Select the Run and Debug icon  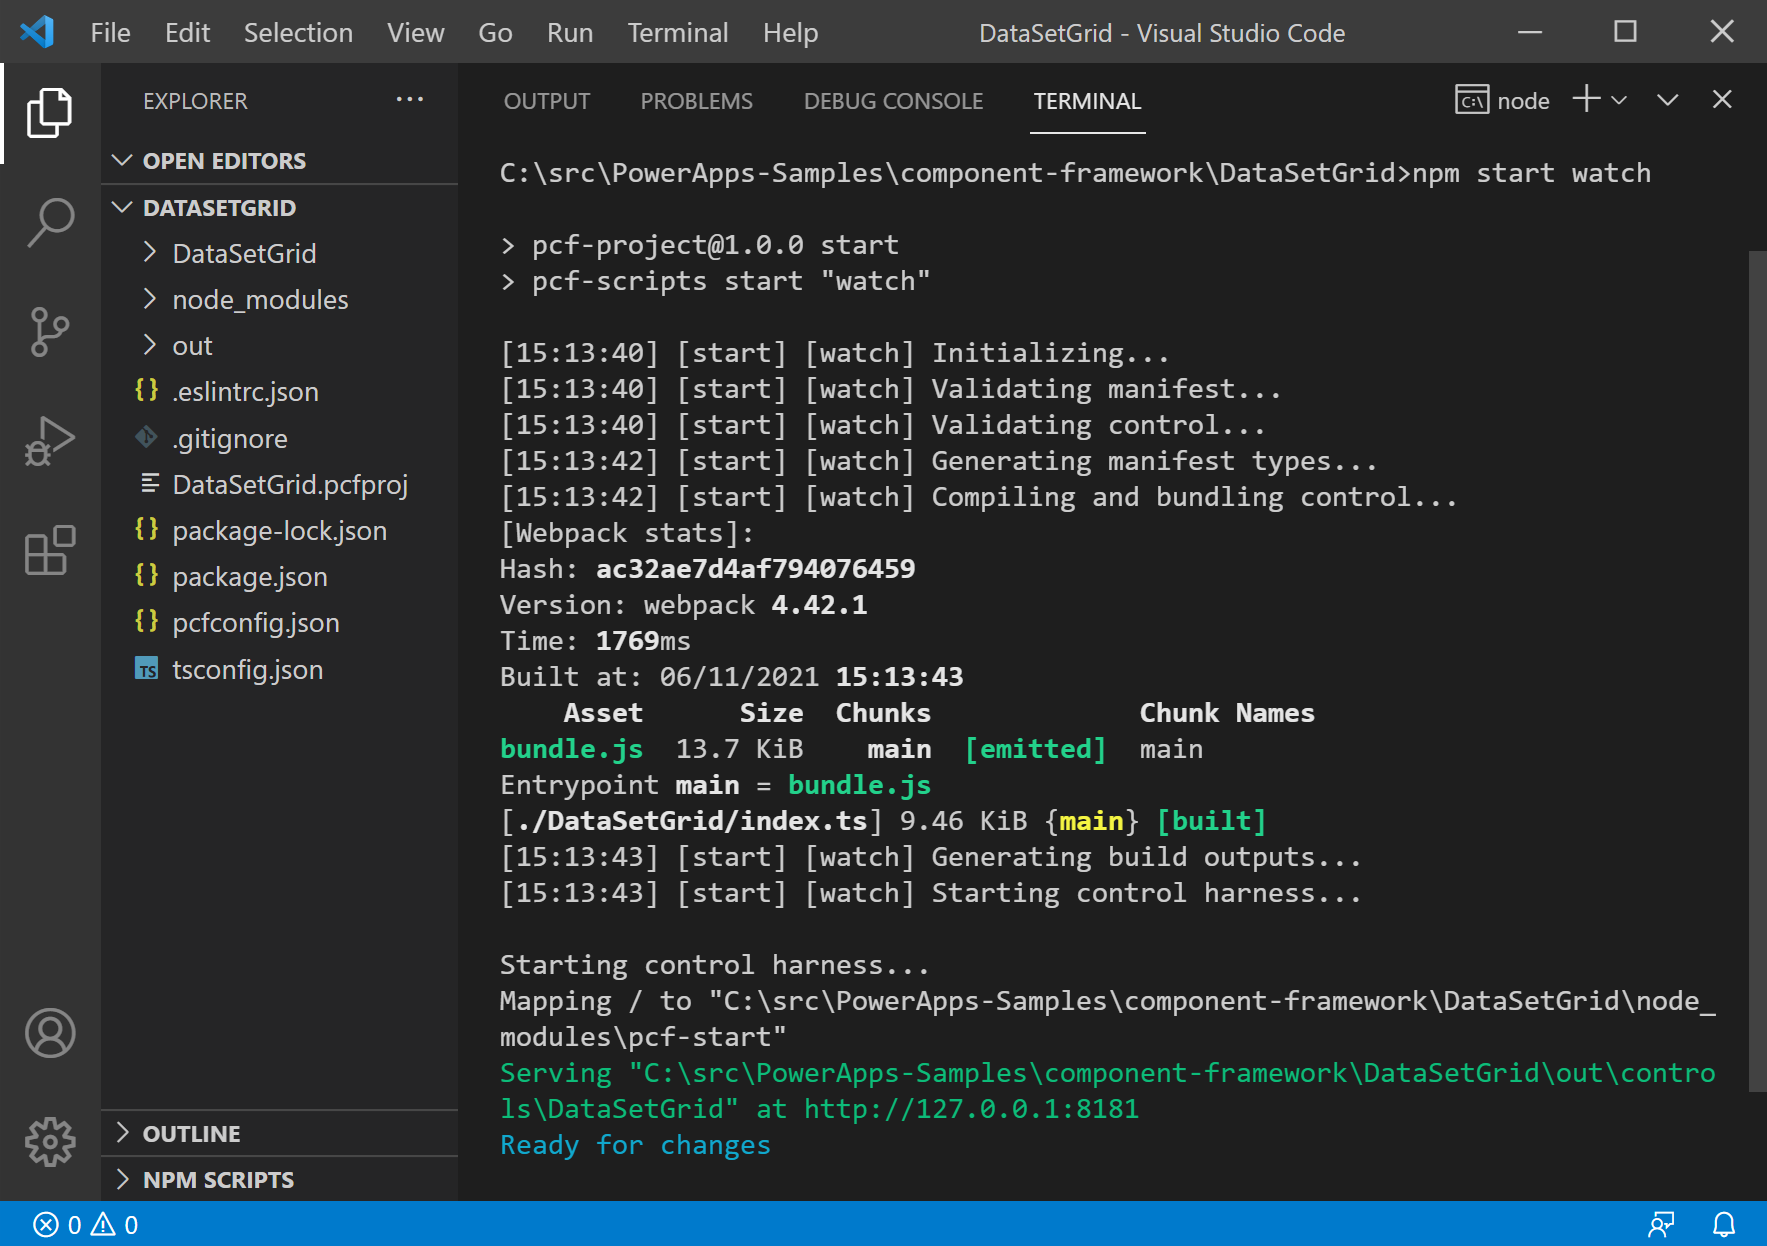tap(49, 440)
